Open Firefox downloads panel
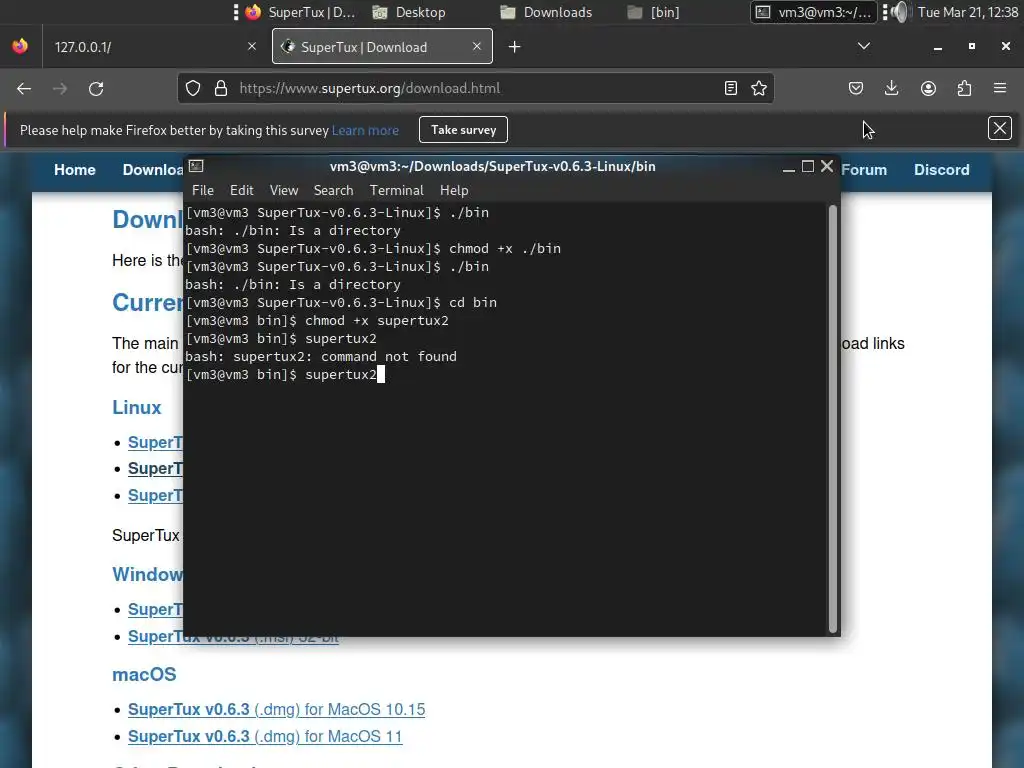This screenshot has height=768, width=1024. [891, 88]
